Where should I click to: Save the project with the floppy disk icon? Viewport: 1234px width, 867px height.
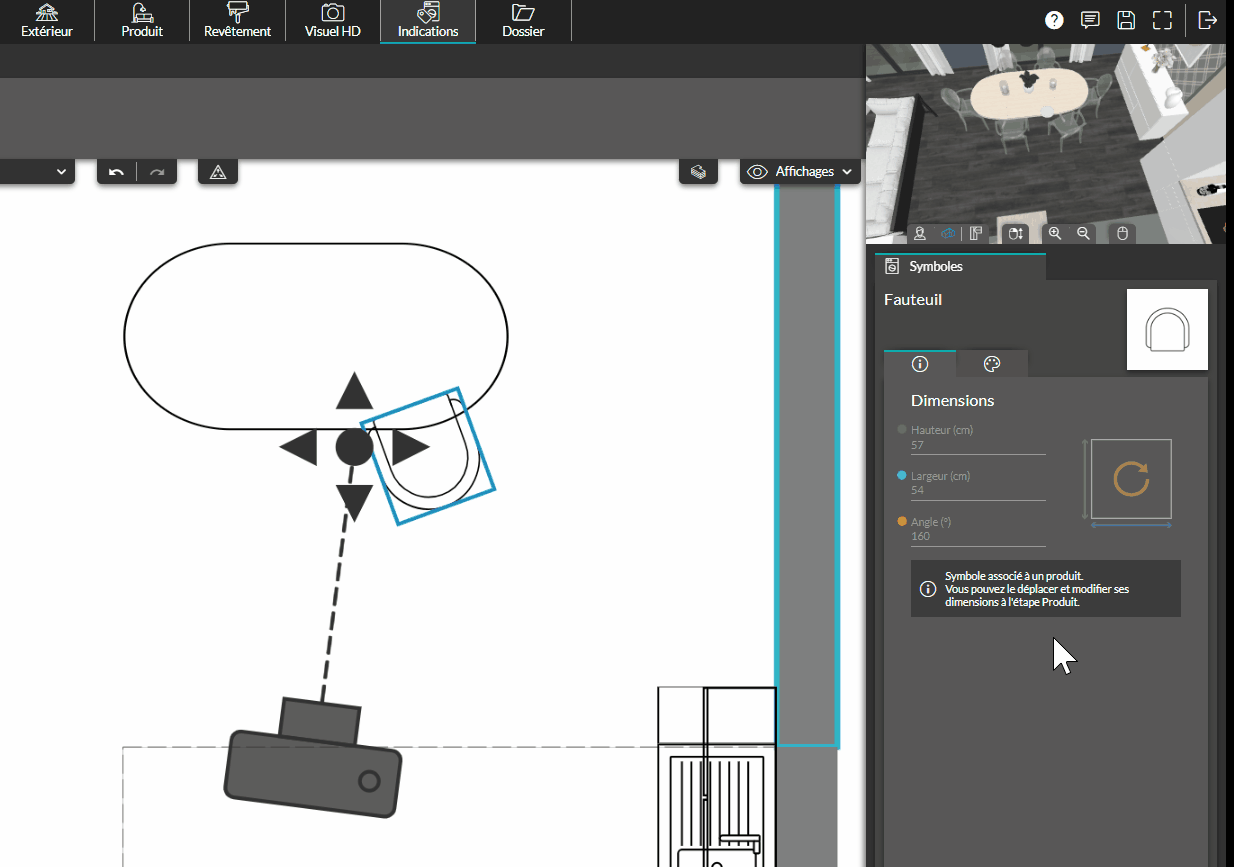[1126, 20]
